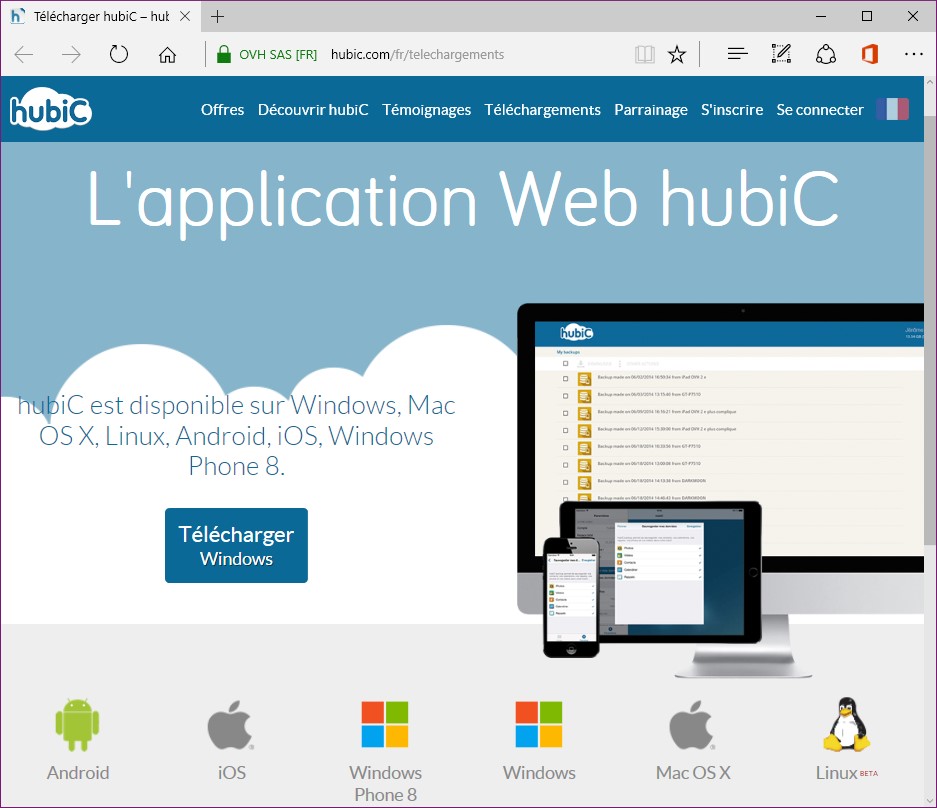Image resolution: width=937 pixels, height=808 pixels.
Task: Select the Android download icon
Action: tap(77, 726)
